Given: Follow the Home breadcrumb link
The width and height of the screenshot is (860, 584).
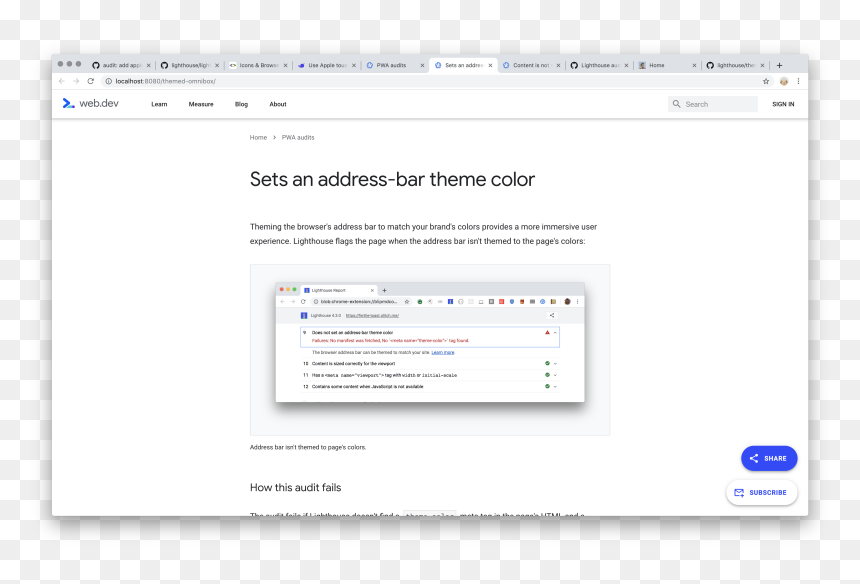Looking at the screenshot, I should [x=258, y=138].
